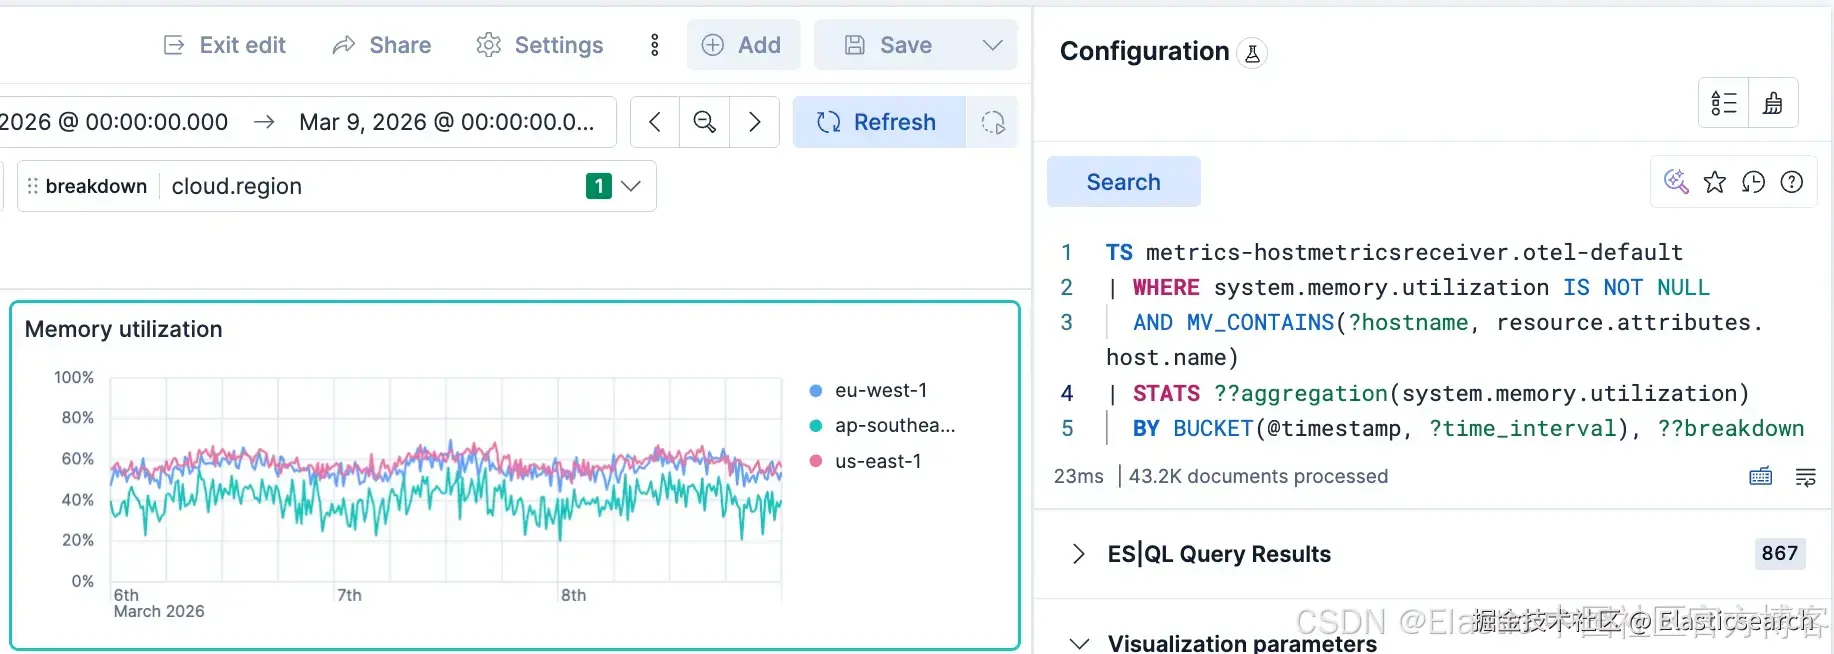
Task: Click the shapes list layers icon
Action: point(1724,103)
